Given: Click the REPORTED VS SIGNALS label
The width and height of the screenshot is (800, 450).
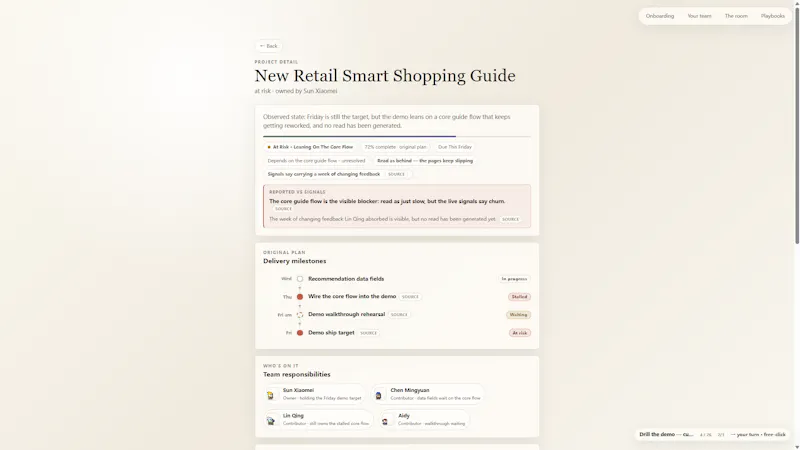Looking at the screenshot, I should click(x=297, y=192).
